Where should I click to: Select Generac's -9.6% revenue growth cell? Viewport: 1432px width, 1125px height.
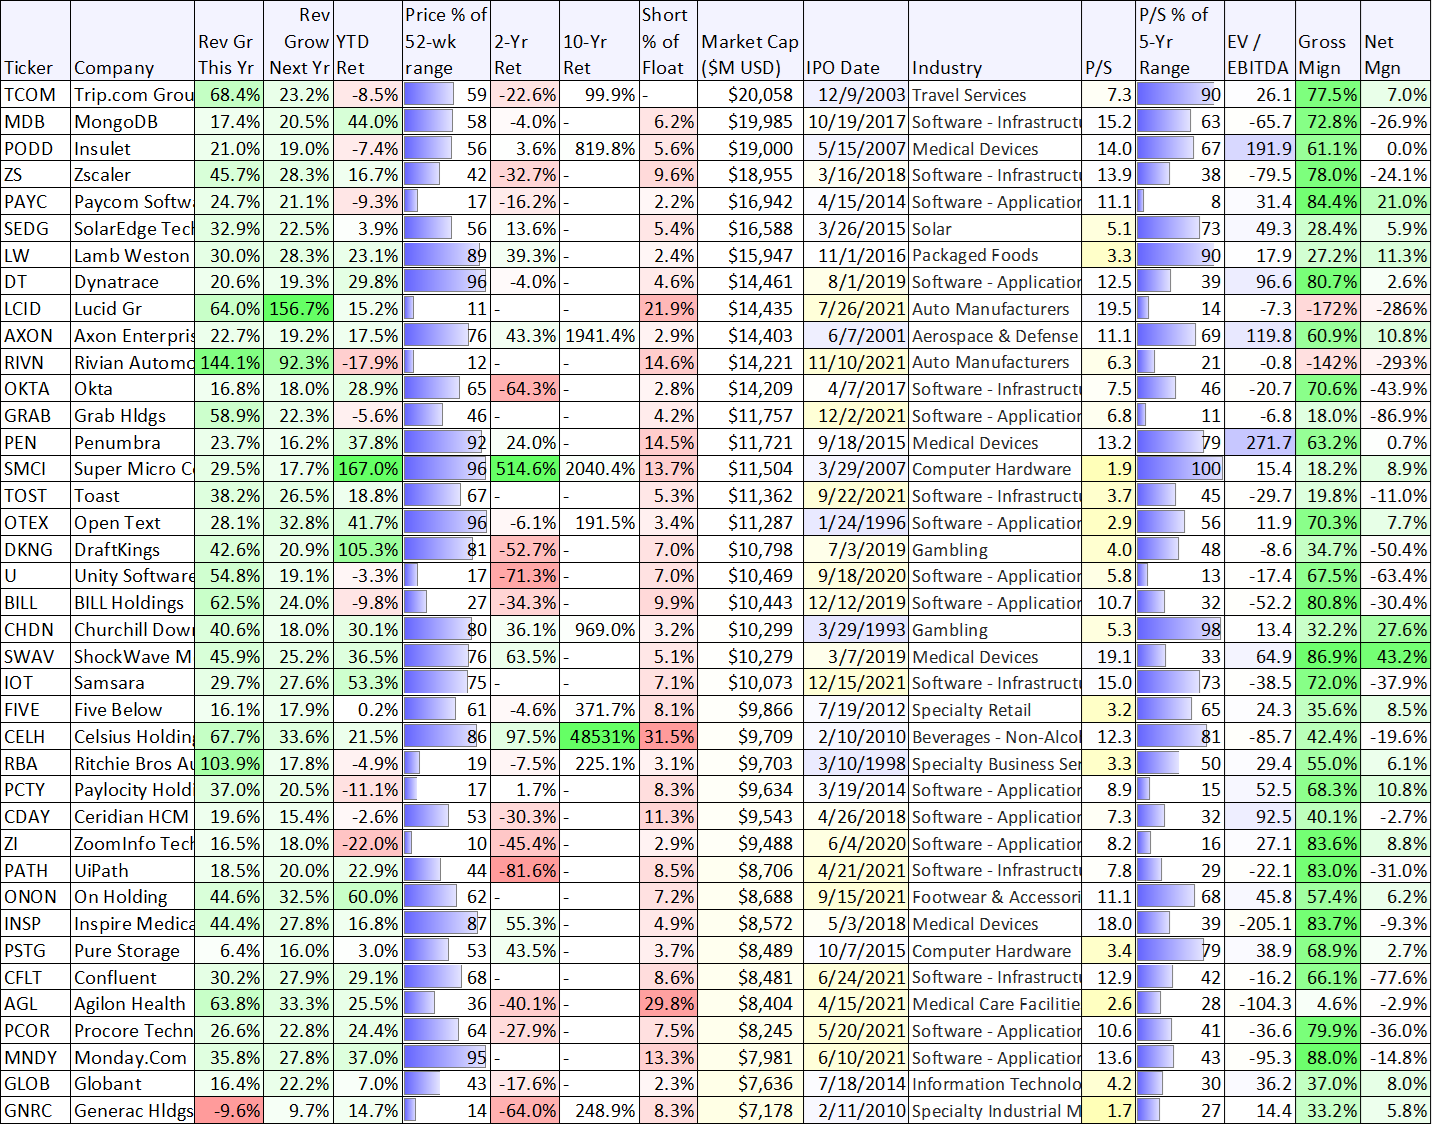click(x=230, y=1110)
